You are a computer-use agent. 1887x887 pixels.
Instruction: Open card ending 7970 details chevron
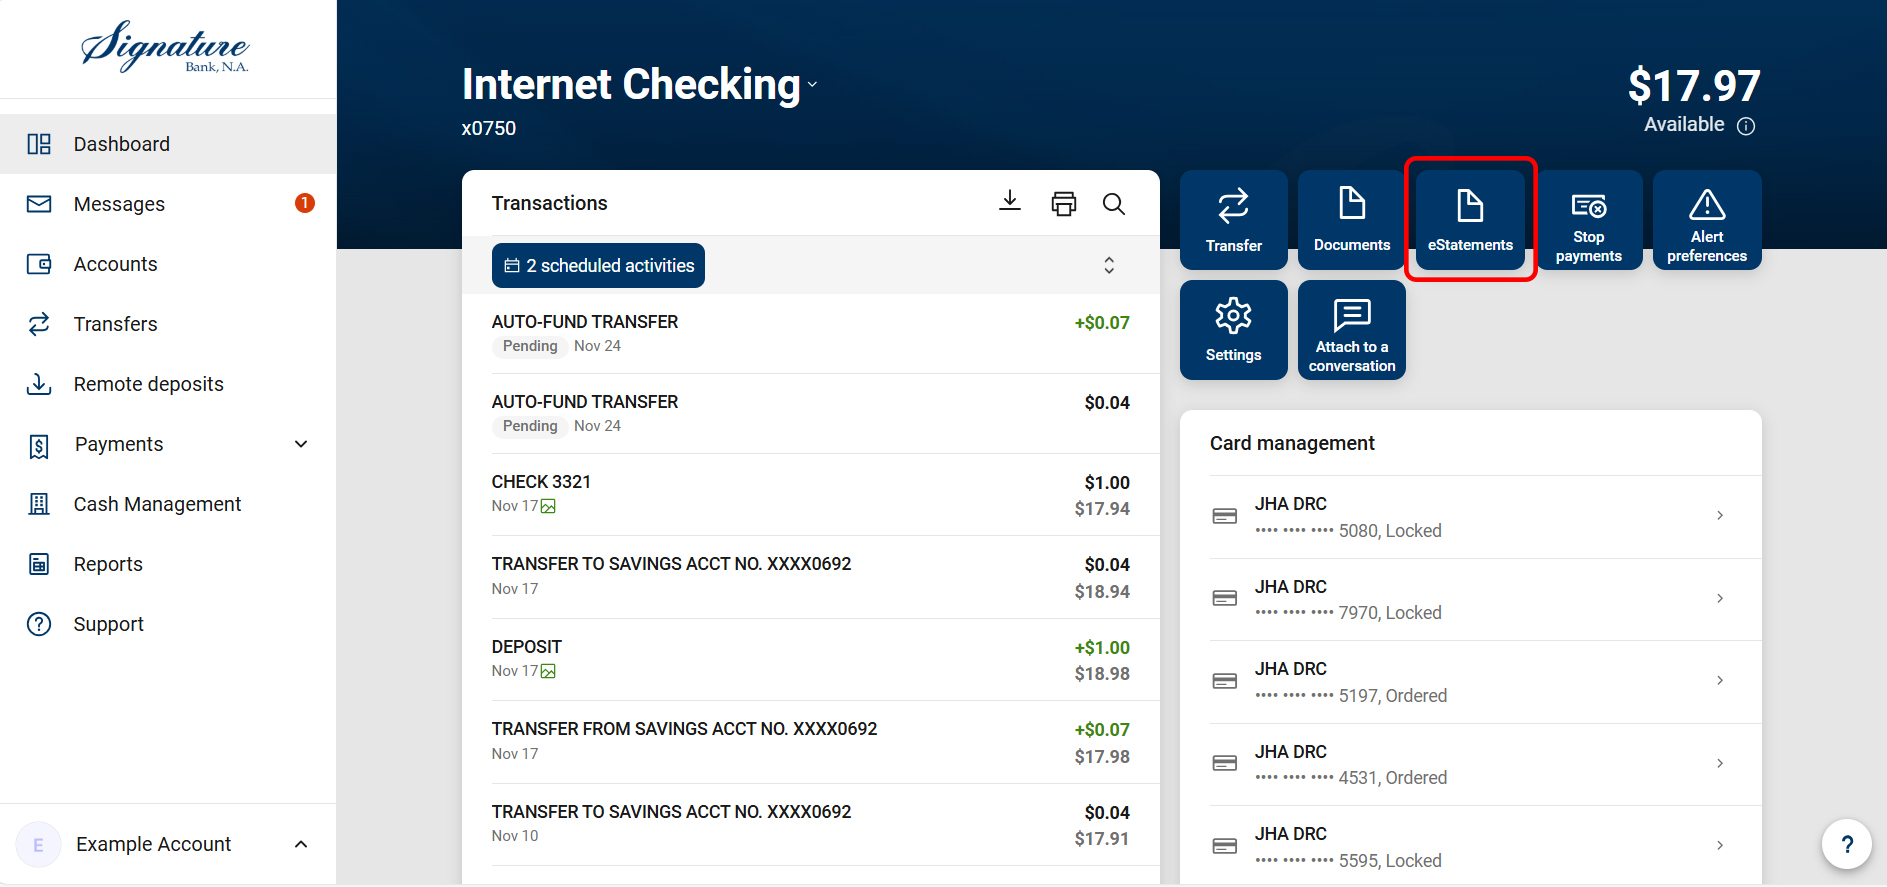tap(1720, 598)
